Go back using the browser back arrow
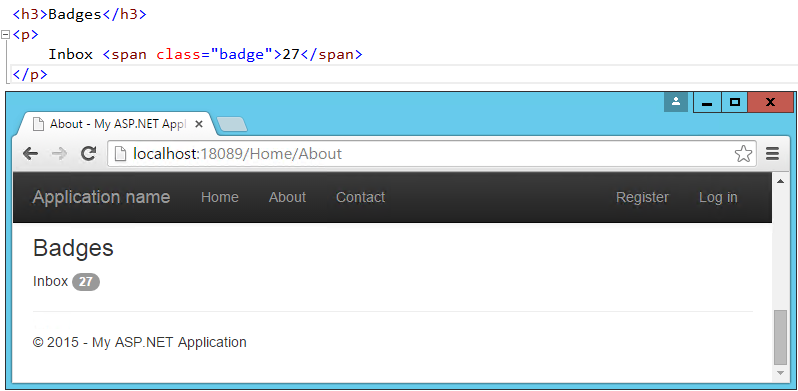This screenshot has height=391, width=798. 31,154
